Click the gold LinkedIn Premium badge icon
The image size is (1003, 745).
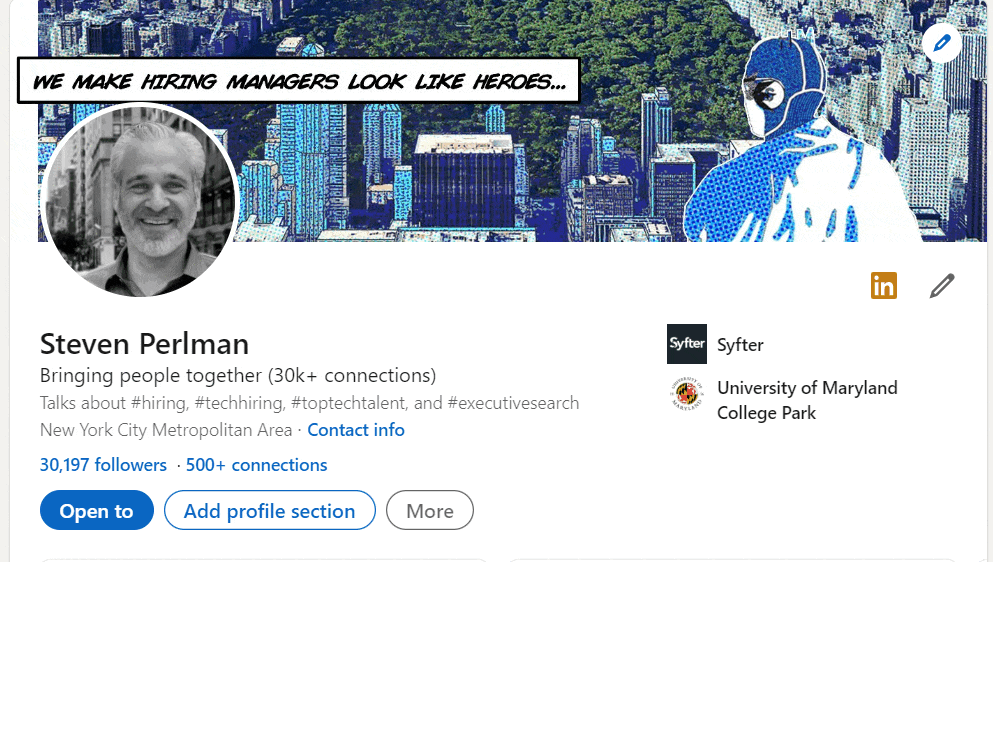click(x=883, y=286)
